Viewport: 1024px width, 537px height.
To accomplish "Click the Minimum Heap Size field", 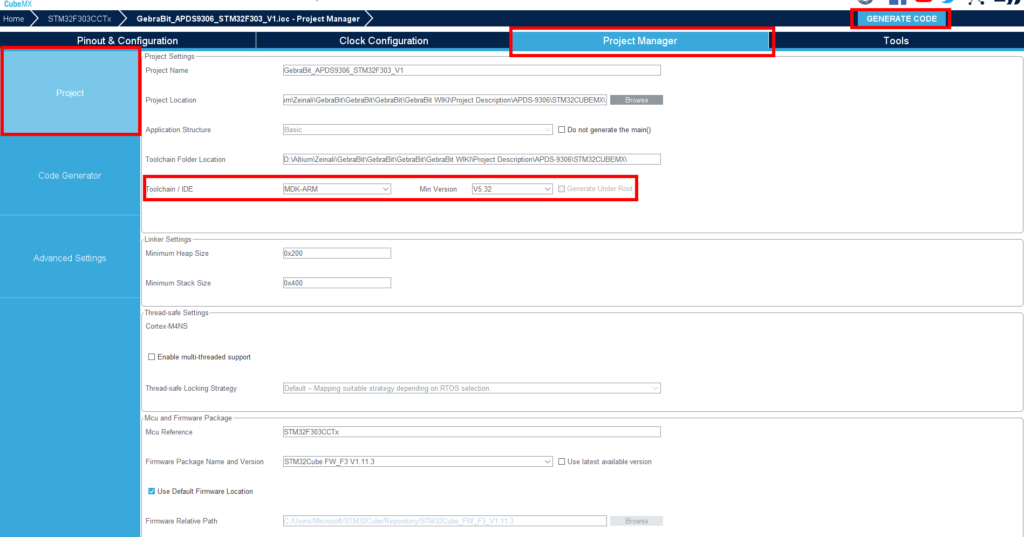I will [336, 253].
